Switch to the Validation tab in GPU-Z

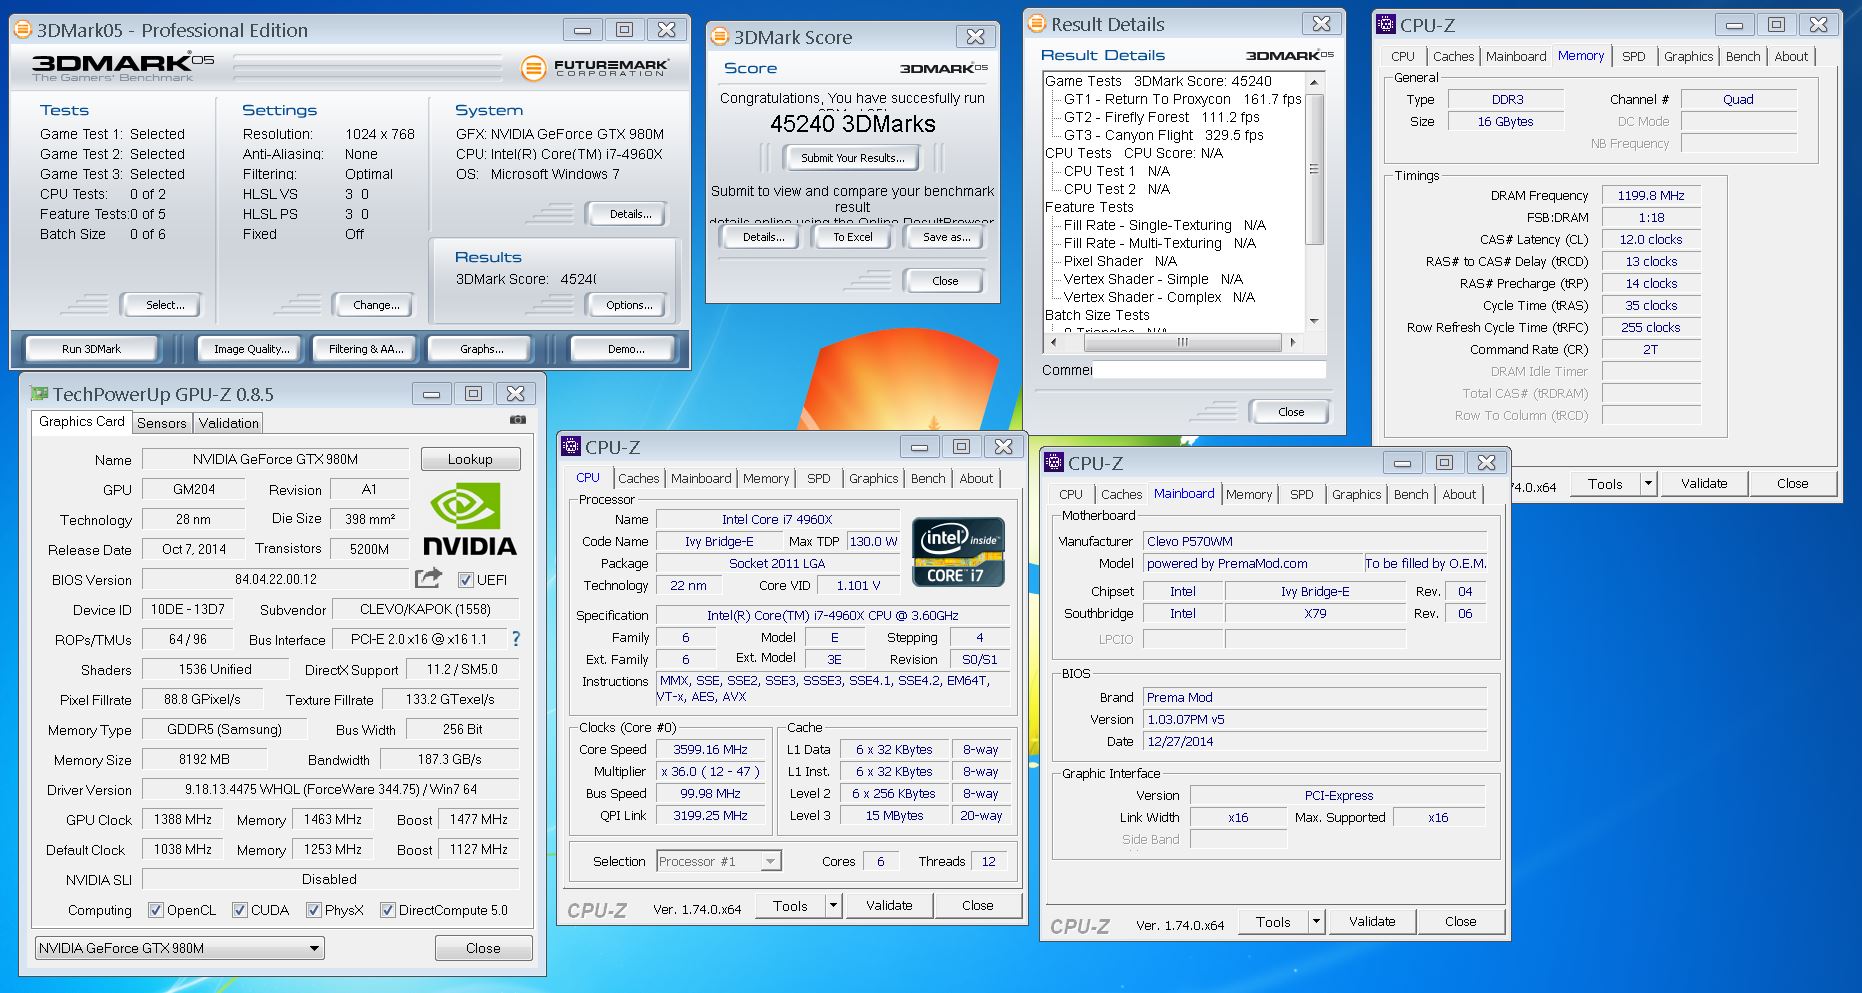228,423
